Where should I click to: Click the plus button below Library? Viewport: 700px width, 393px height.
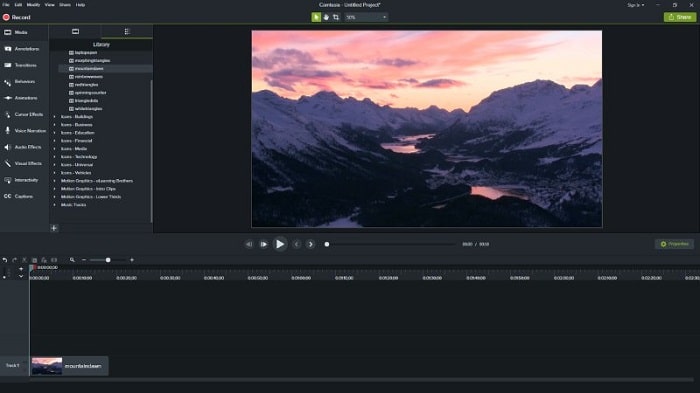click(54, 228)
